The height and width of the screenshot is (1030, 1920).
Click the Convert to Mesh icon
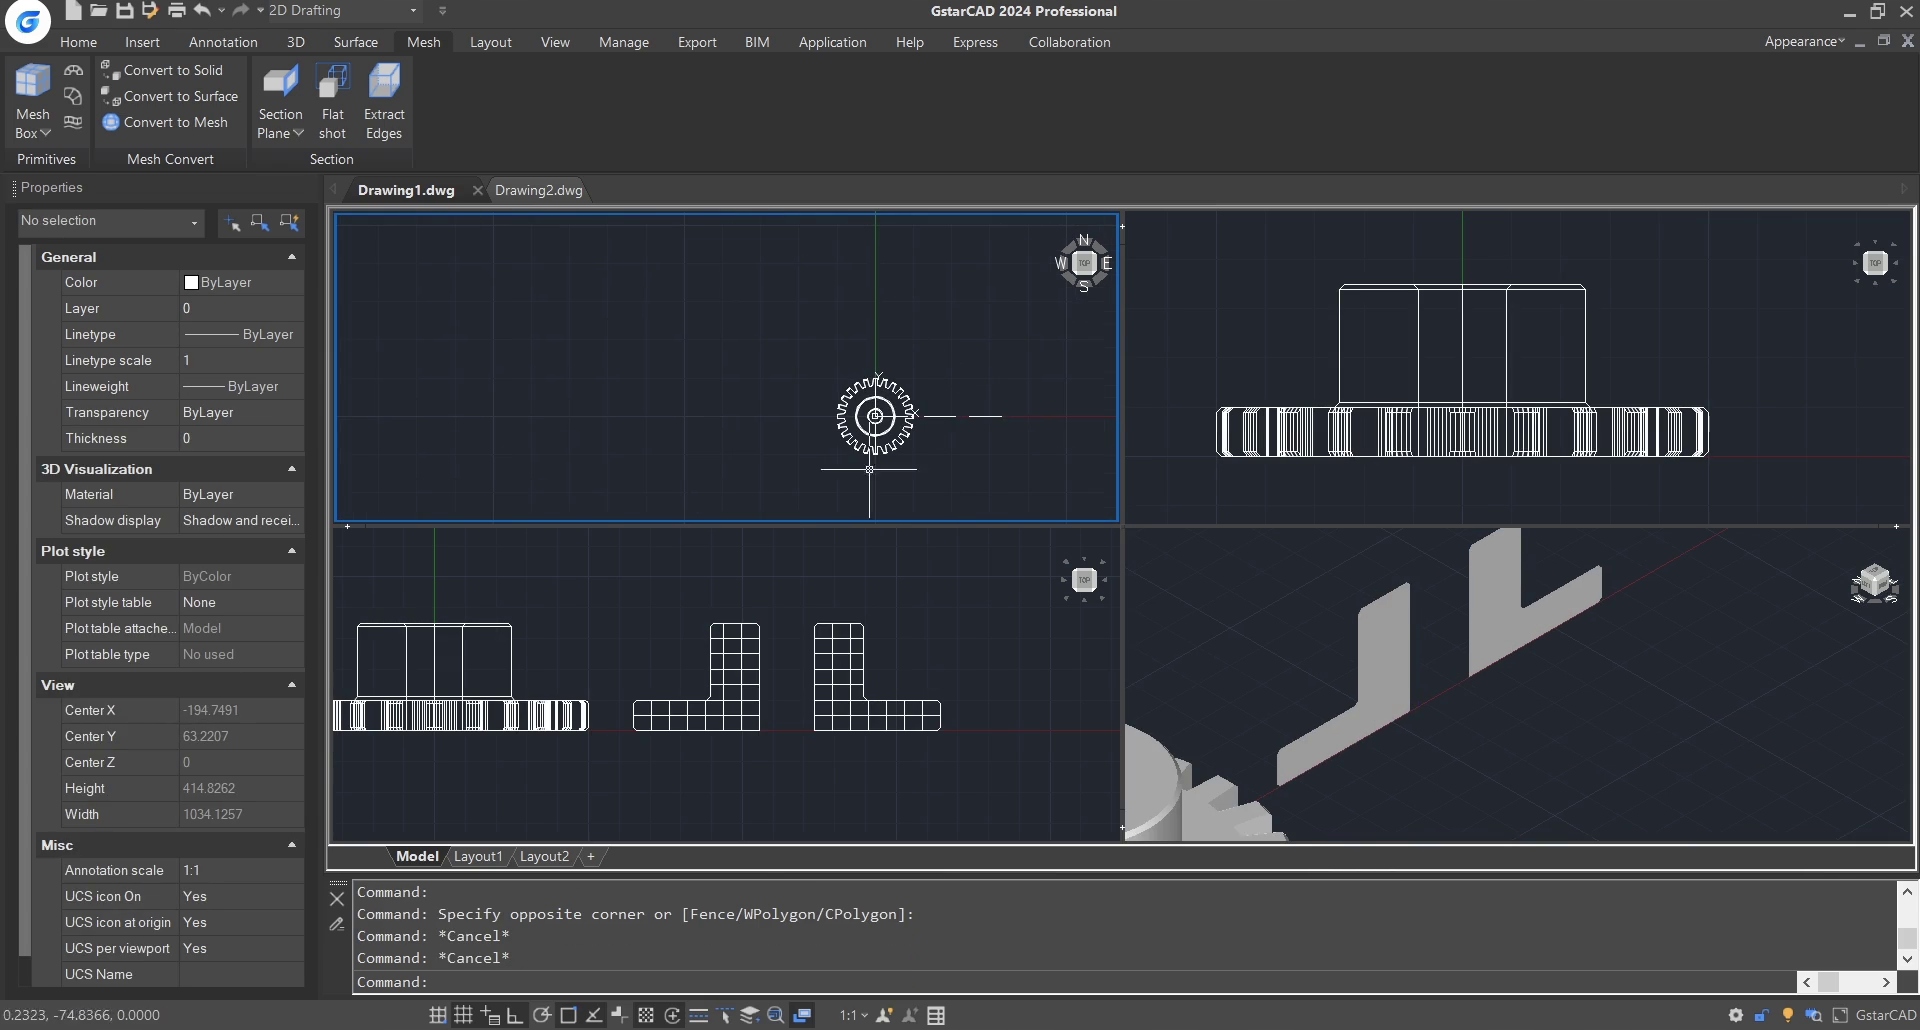[x=111, y=122]
